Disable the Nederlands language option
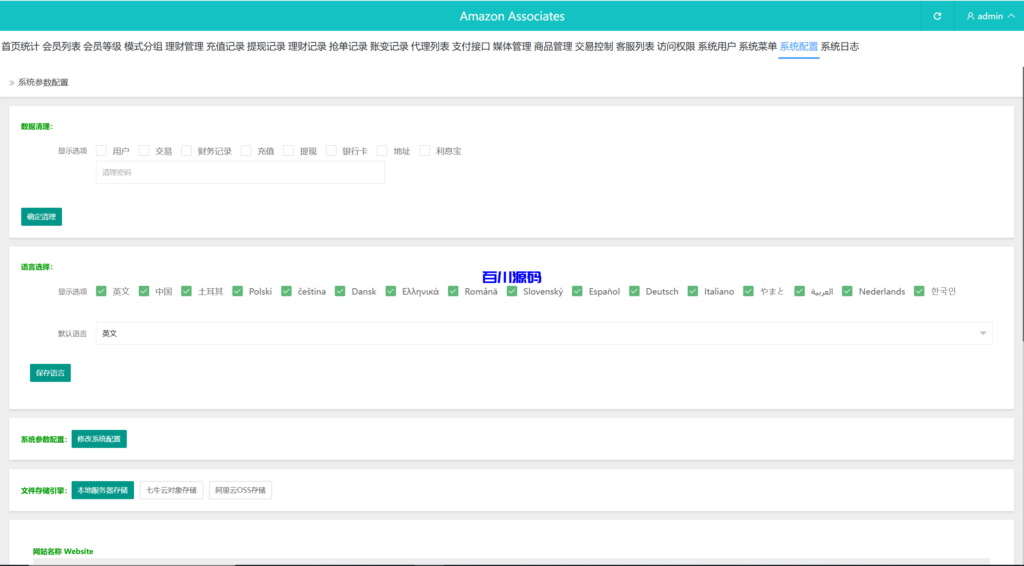 (x=848, y=291)
